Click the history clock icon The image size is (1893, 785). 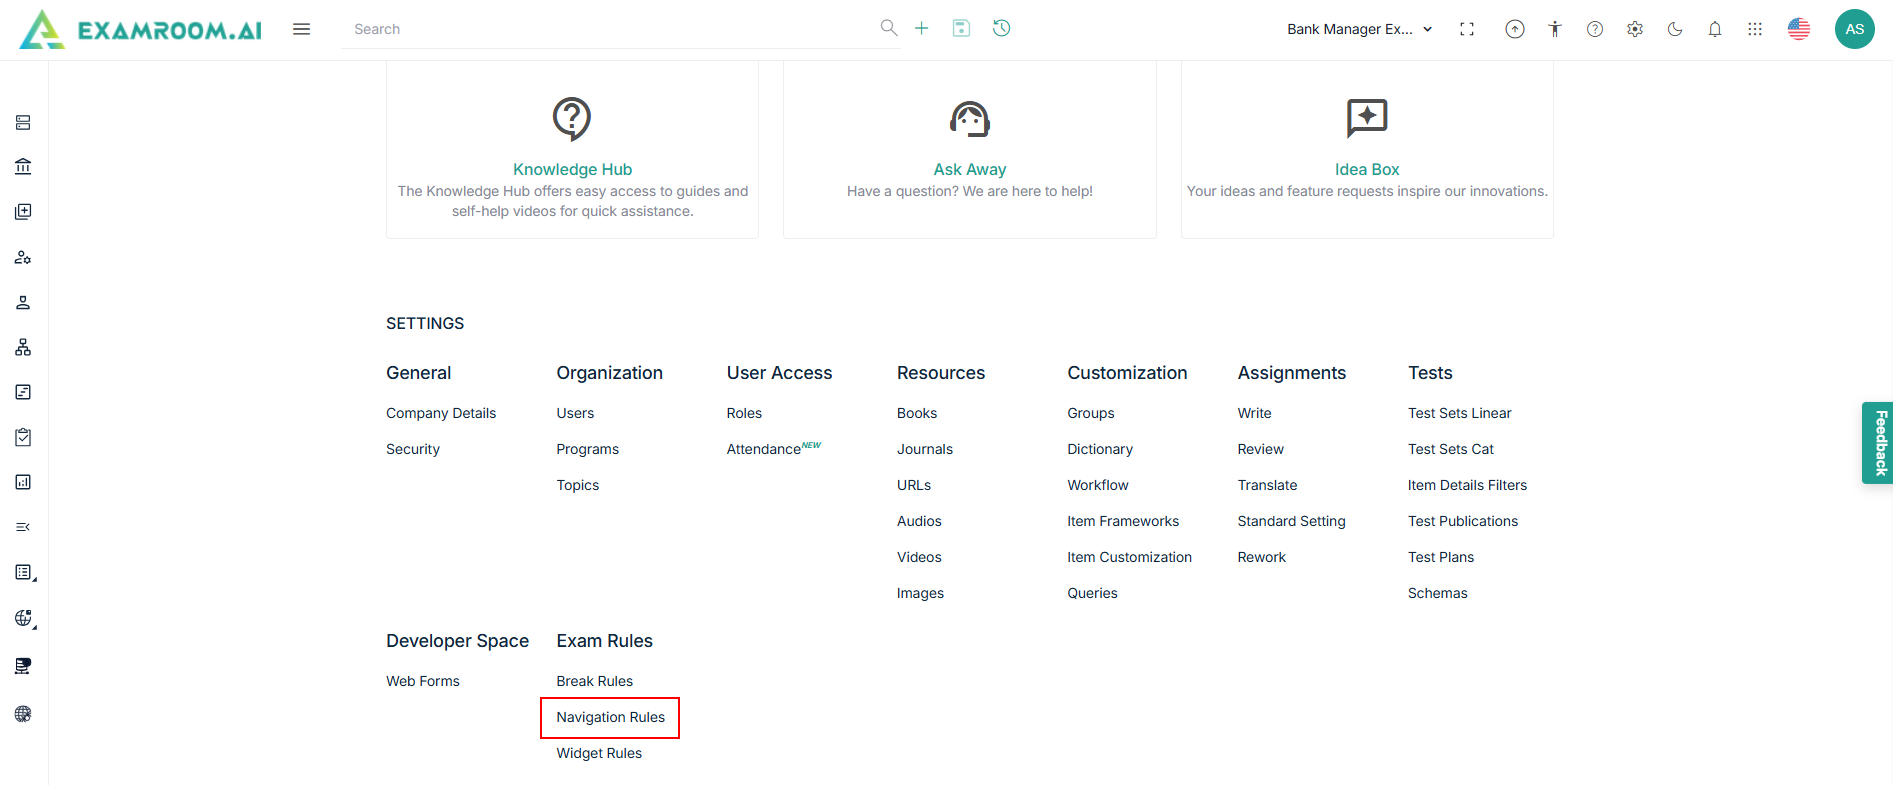coord(1001,28)
